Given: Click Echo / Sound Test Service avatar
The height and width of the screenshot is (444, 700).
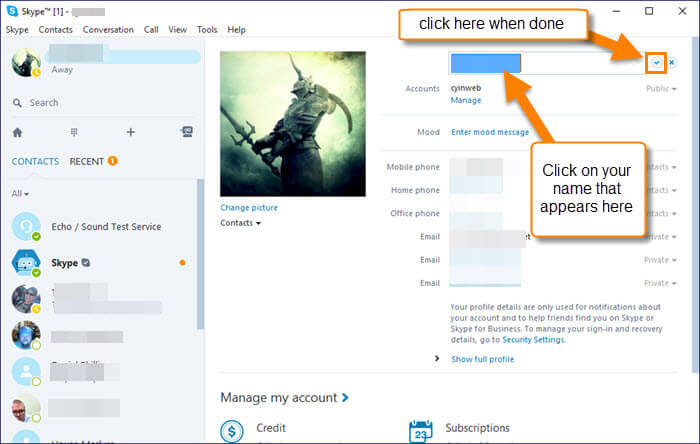Looking at the screenshot, I should [x=26, y=227].
